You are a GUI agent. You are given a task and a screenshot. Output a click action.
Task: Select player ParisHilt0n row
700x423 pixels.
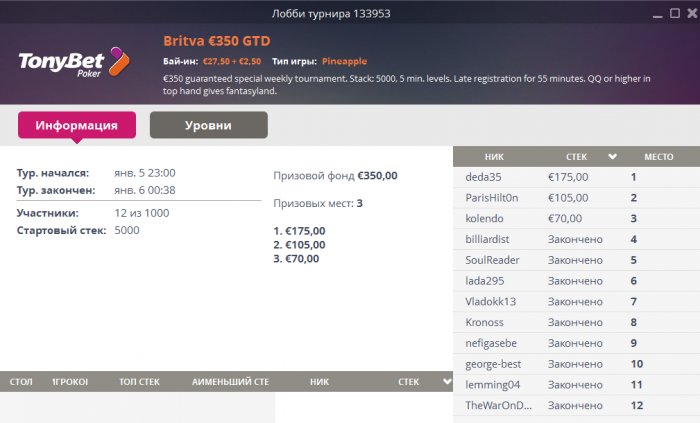576,198
